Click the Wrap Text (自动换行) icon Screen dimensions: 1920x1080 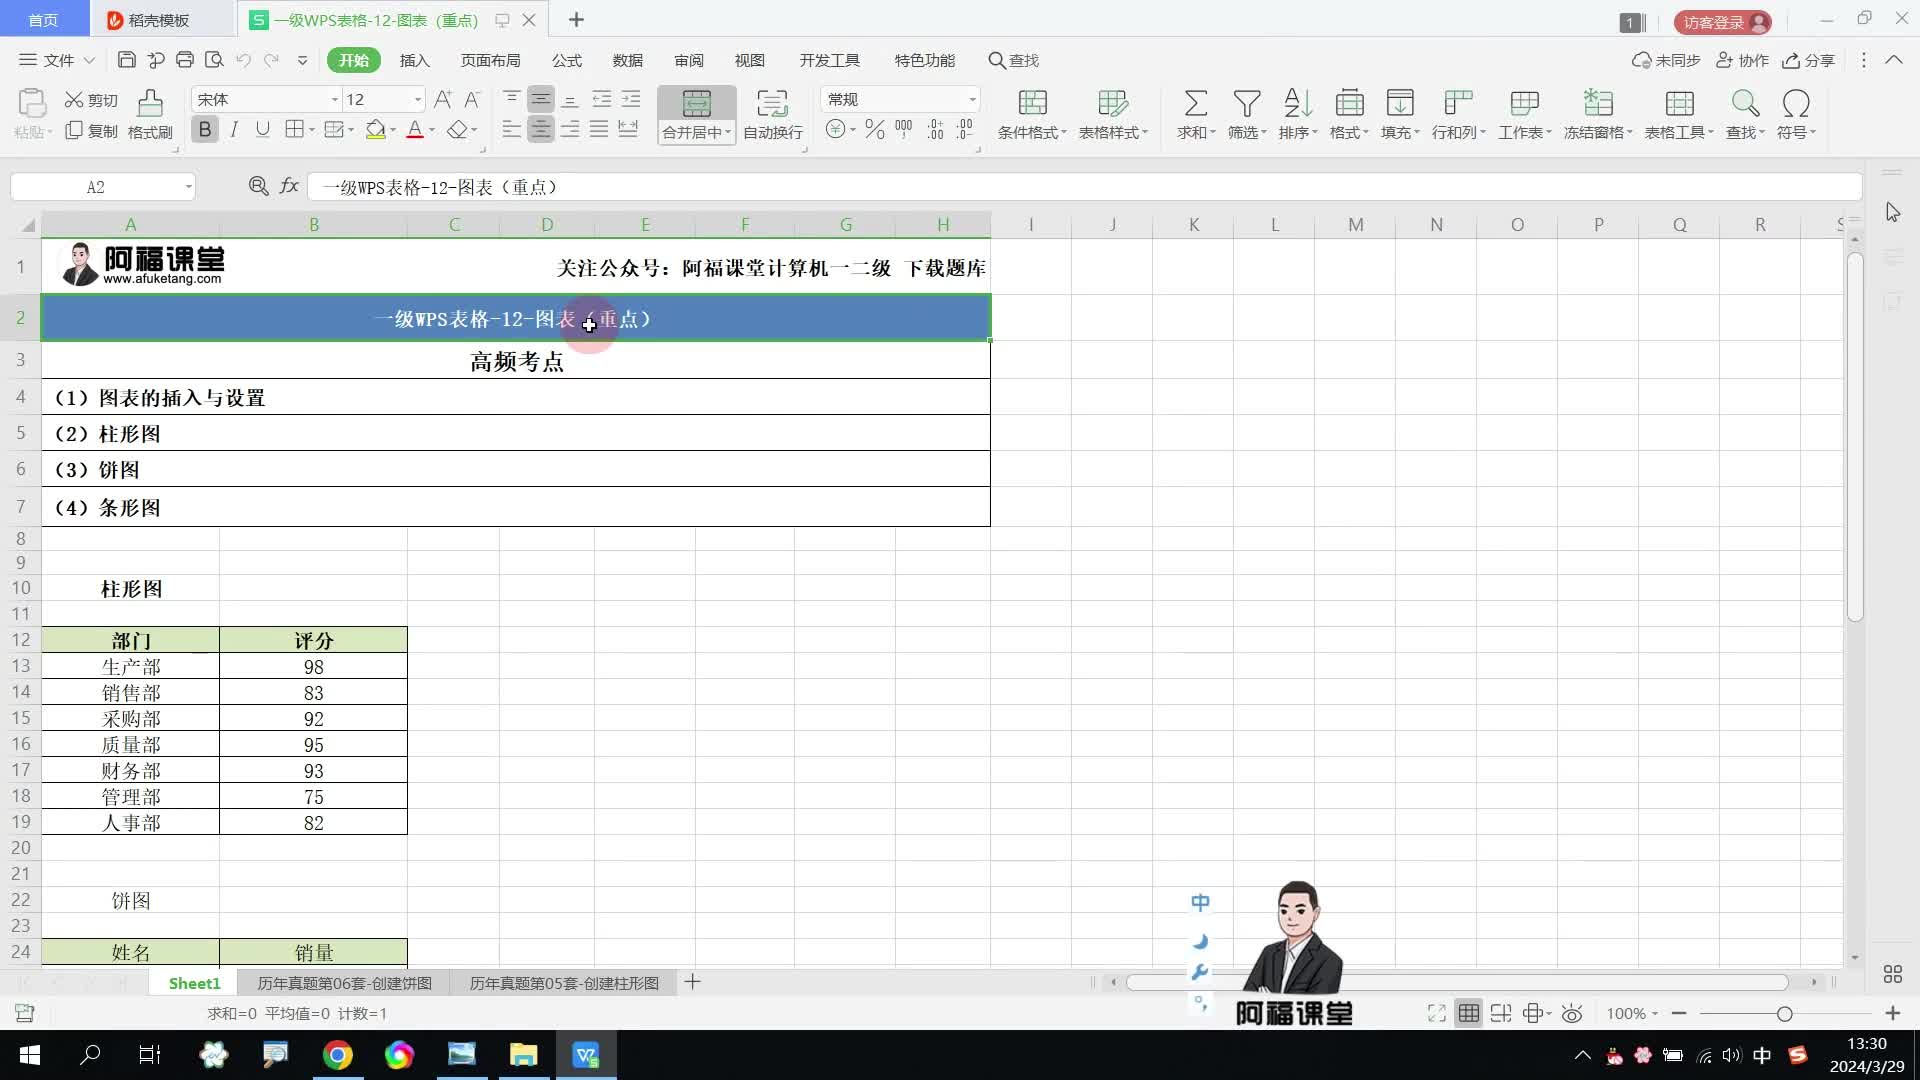tap(772, 104)
